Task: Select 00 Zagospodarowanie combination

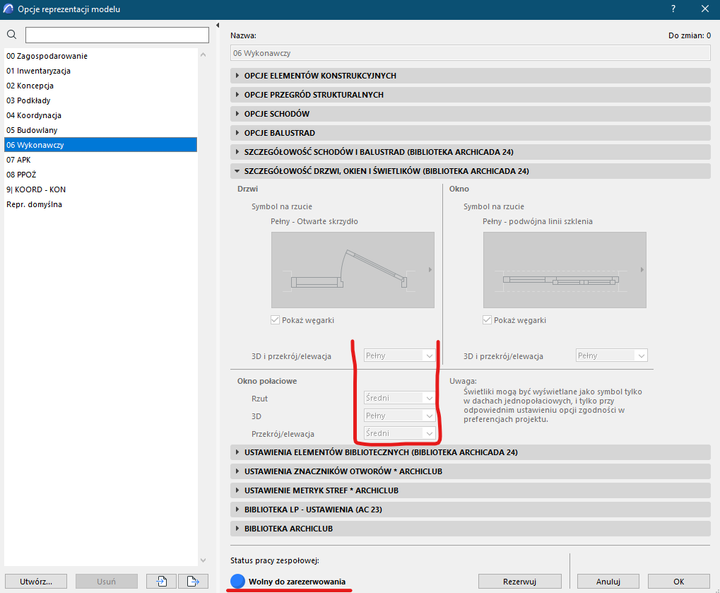Action: pos(101,56)
